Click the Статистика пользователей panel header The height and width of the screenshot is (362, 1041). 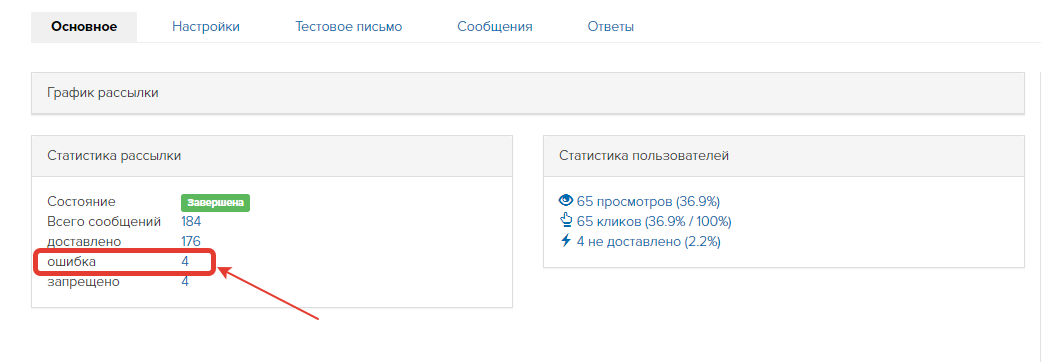pos(783,155)
